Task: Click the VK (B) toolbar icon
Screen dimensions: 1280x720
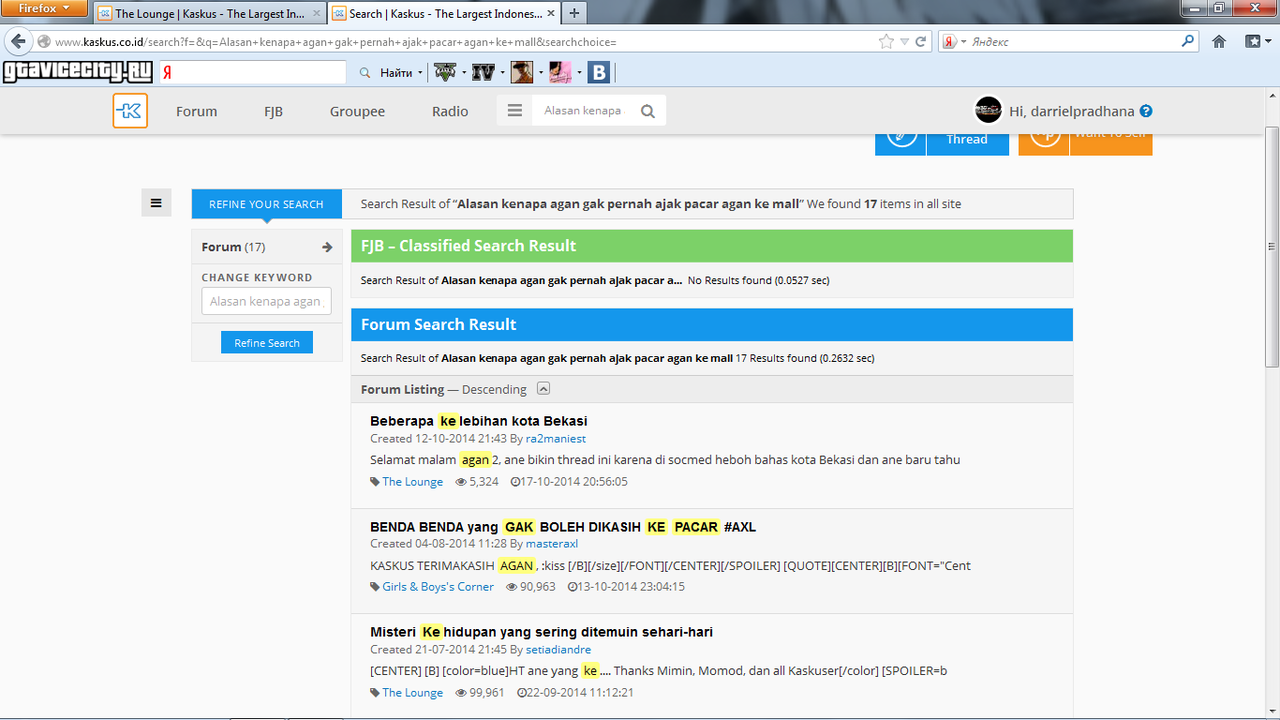Action: point(599,72)
